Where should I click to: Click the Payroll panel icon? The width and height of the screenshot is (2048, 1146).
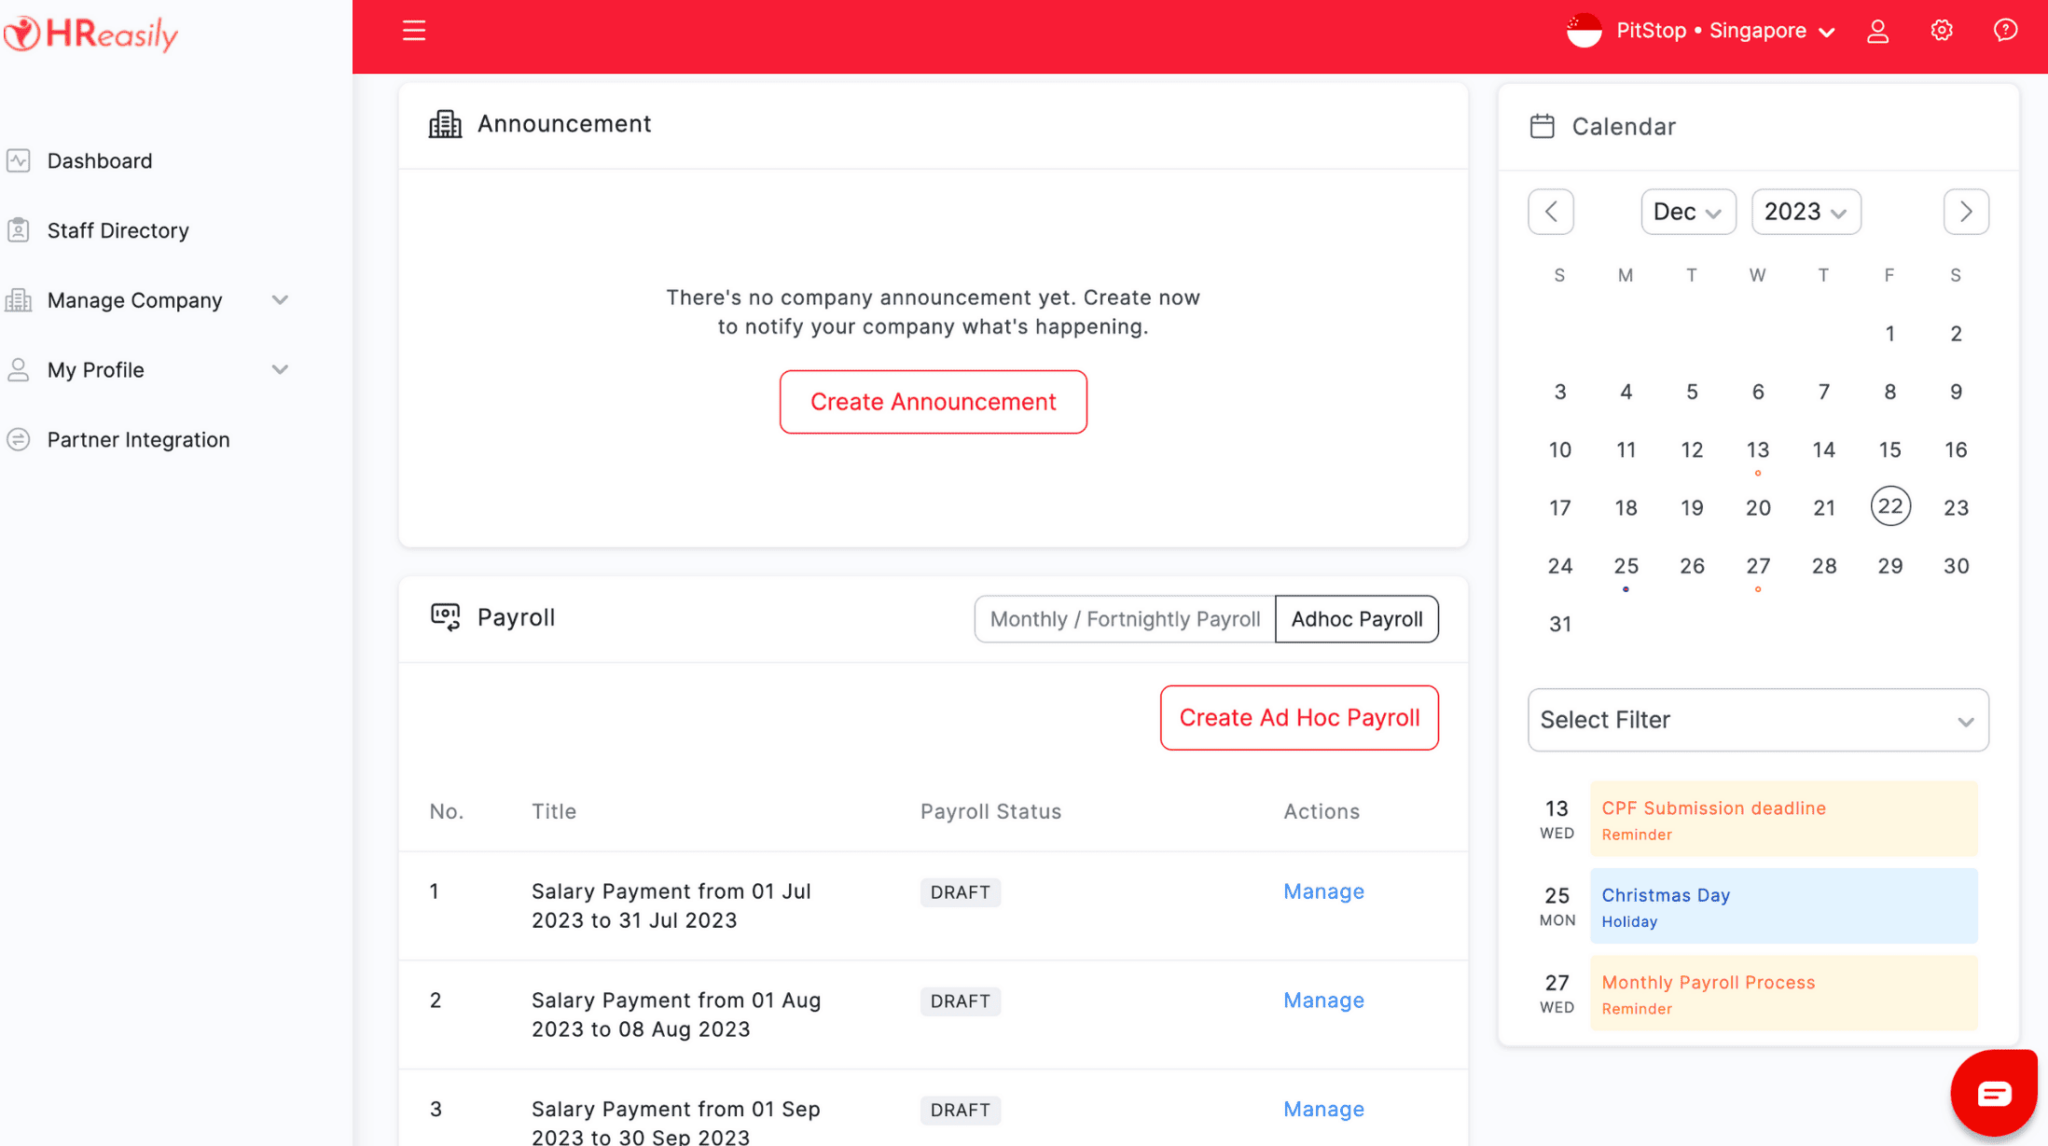pyautogui.click(x=446, y=617)
